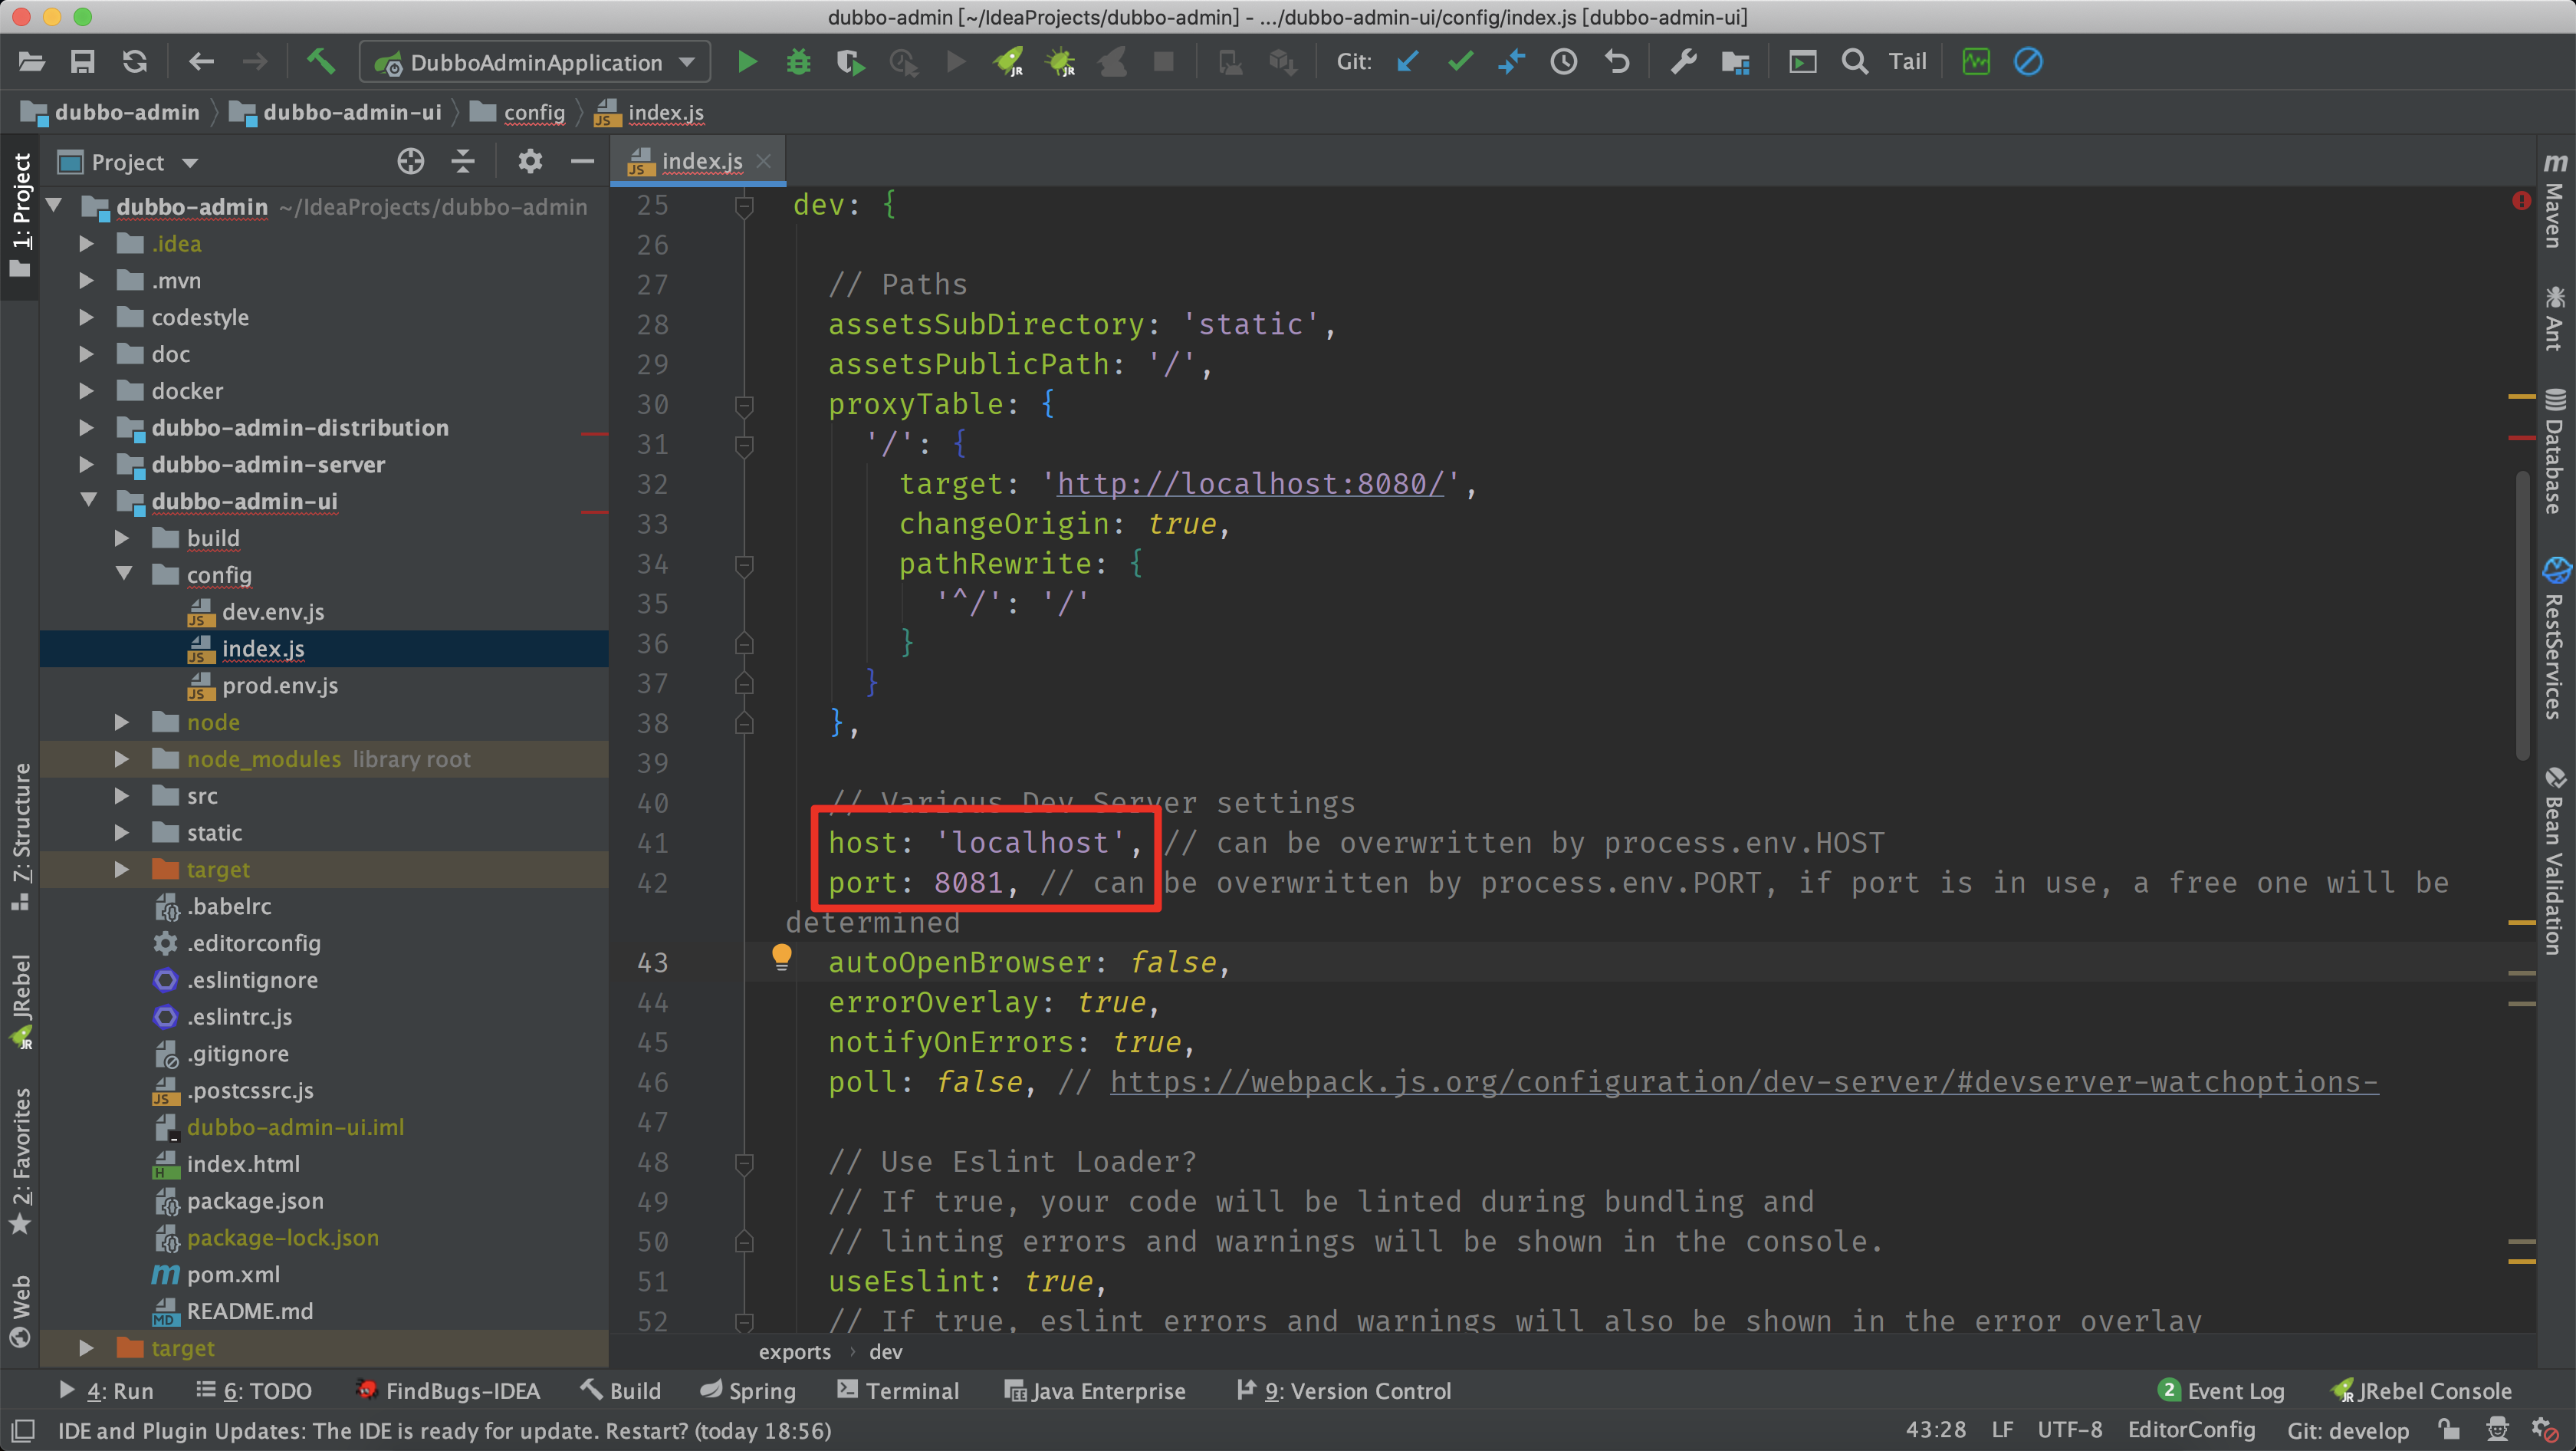Viewport: 2576px width, 1451px height.
Task: Click the LF line separator widget
Action: [x=2002, y=1430]
